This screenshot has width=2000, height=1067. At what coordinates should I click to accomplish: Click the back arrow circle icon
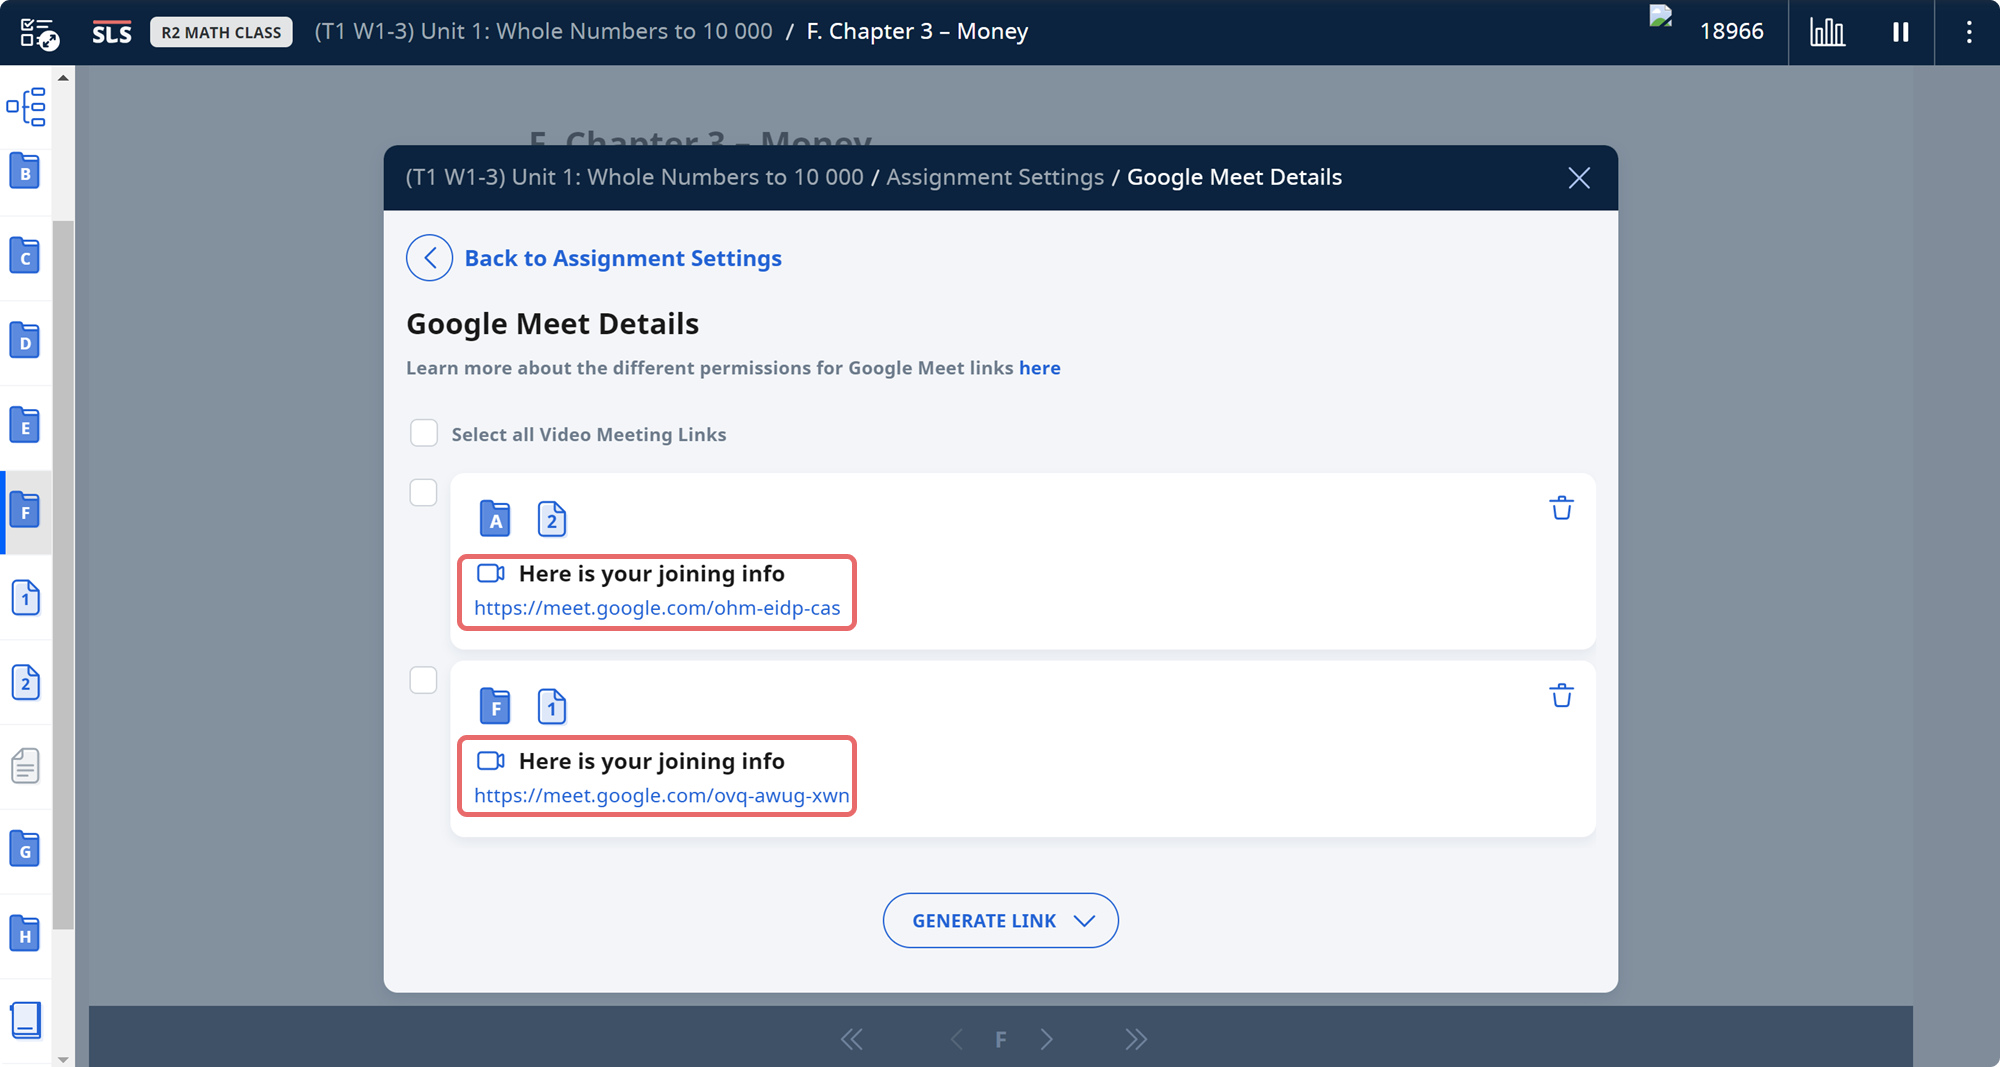(430, 258)
